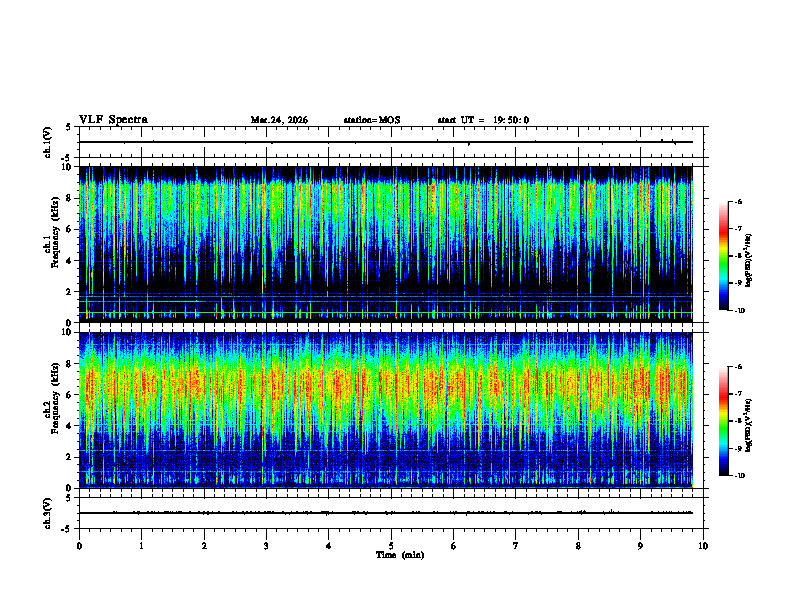Click the ch.1 voltage waveform trace

(x=386, y=142)
